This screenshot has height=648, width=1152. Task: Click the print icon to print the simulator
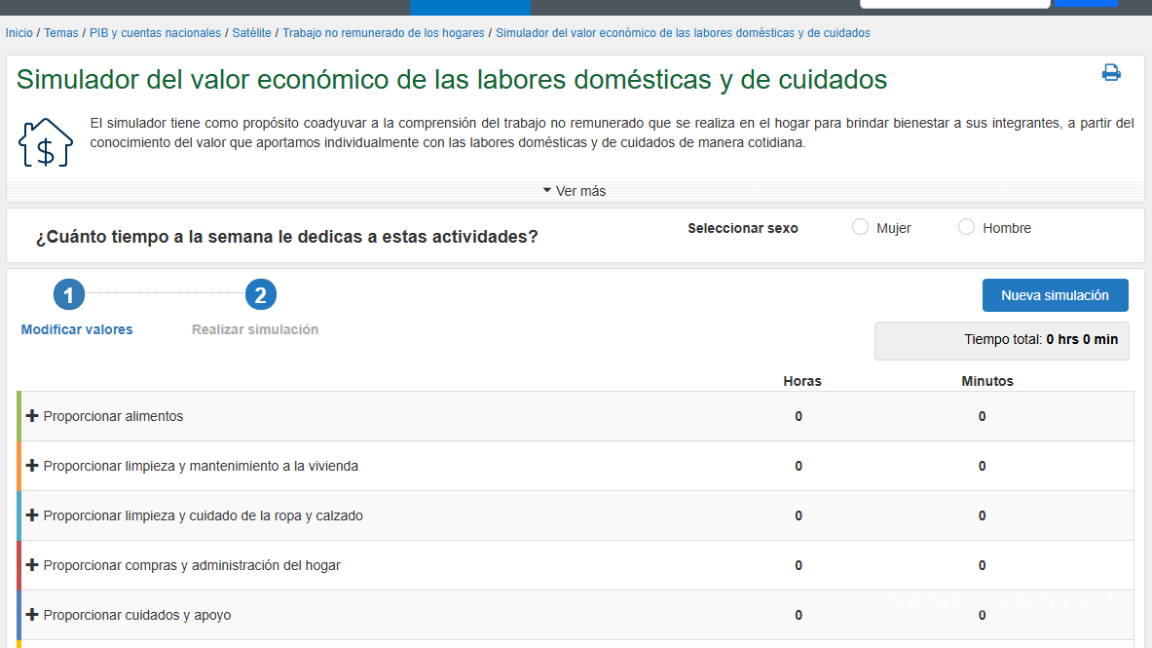coord(1110,71)
